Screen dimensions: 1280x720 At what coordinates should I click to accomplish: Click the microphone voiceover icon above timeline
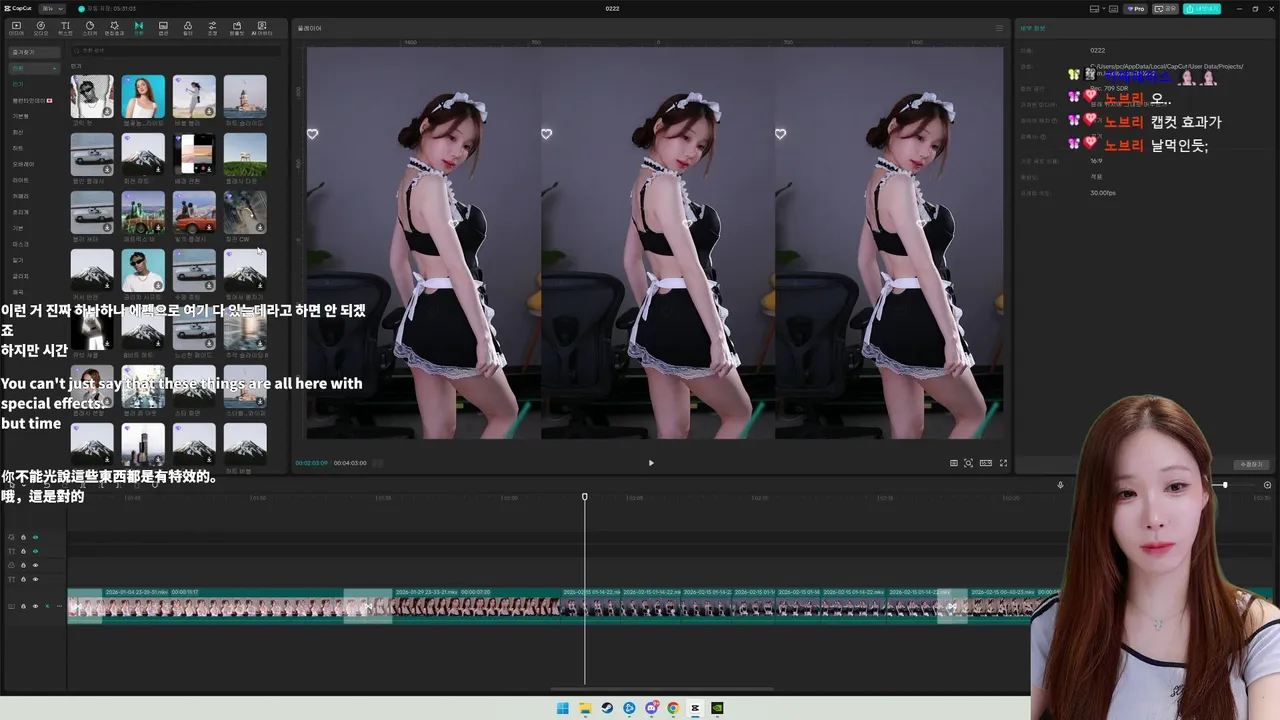(1061, 485)
